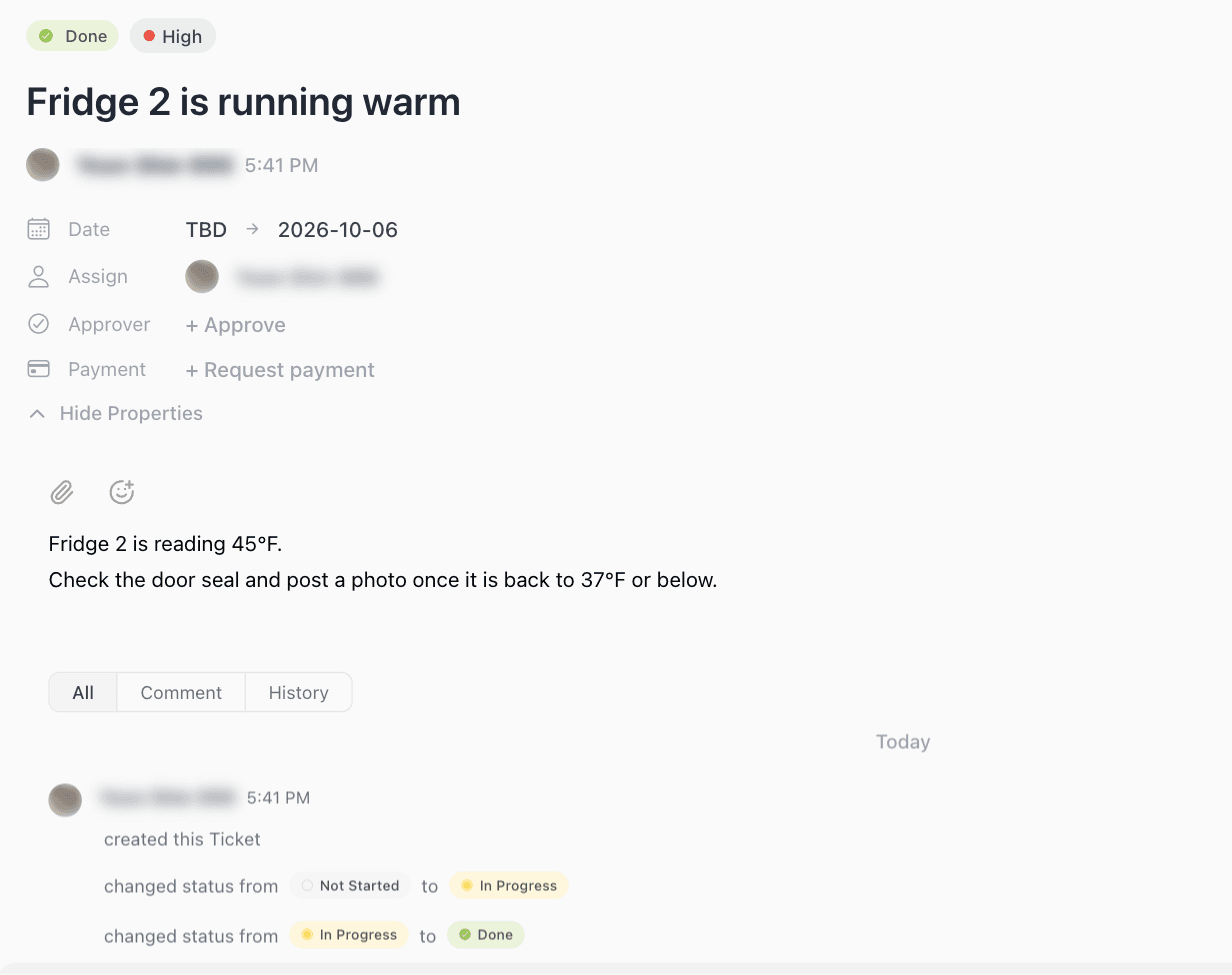Click the author avatar under the title
1232x975 pixels.
coord(43,165)
